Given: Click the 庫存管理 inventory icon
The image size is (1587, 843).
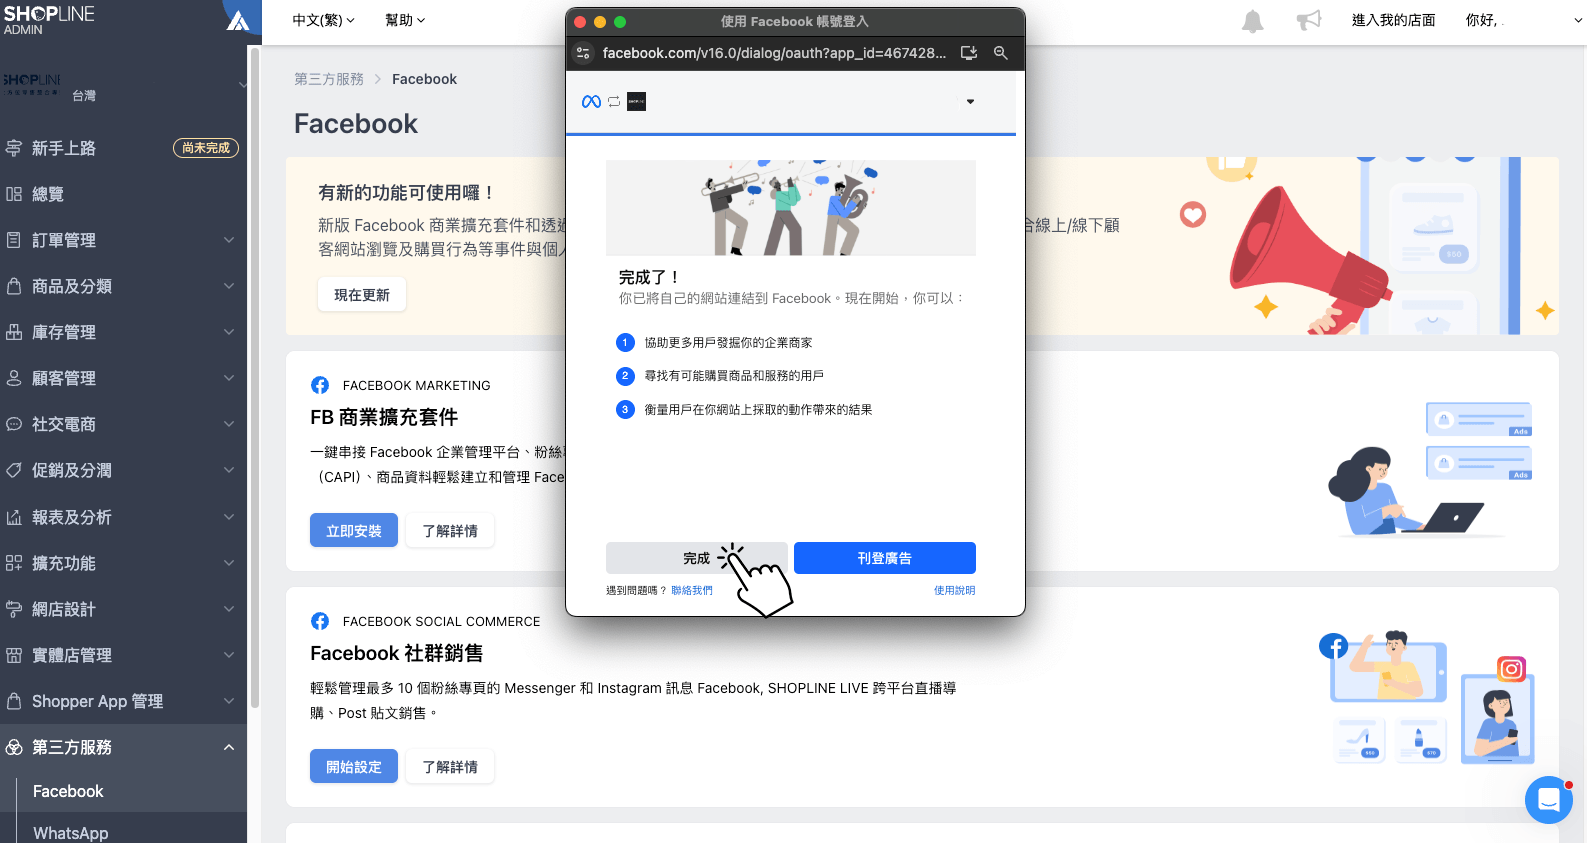Looking at the screenshot, I should pos(14,332).
